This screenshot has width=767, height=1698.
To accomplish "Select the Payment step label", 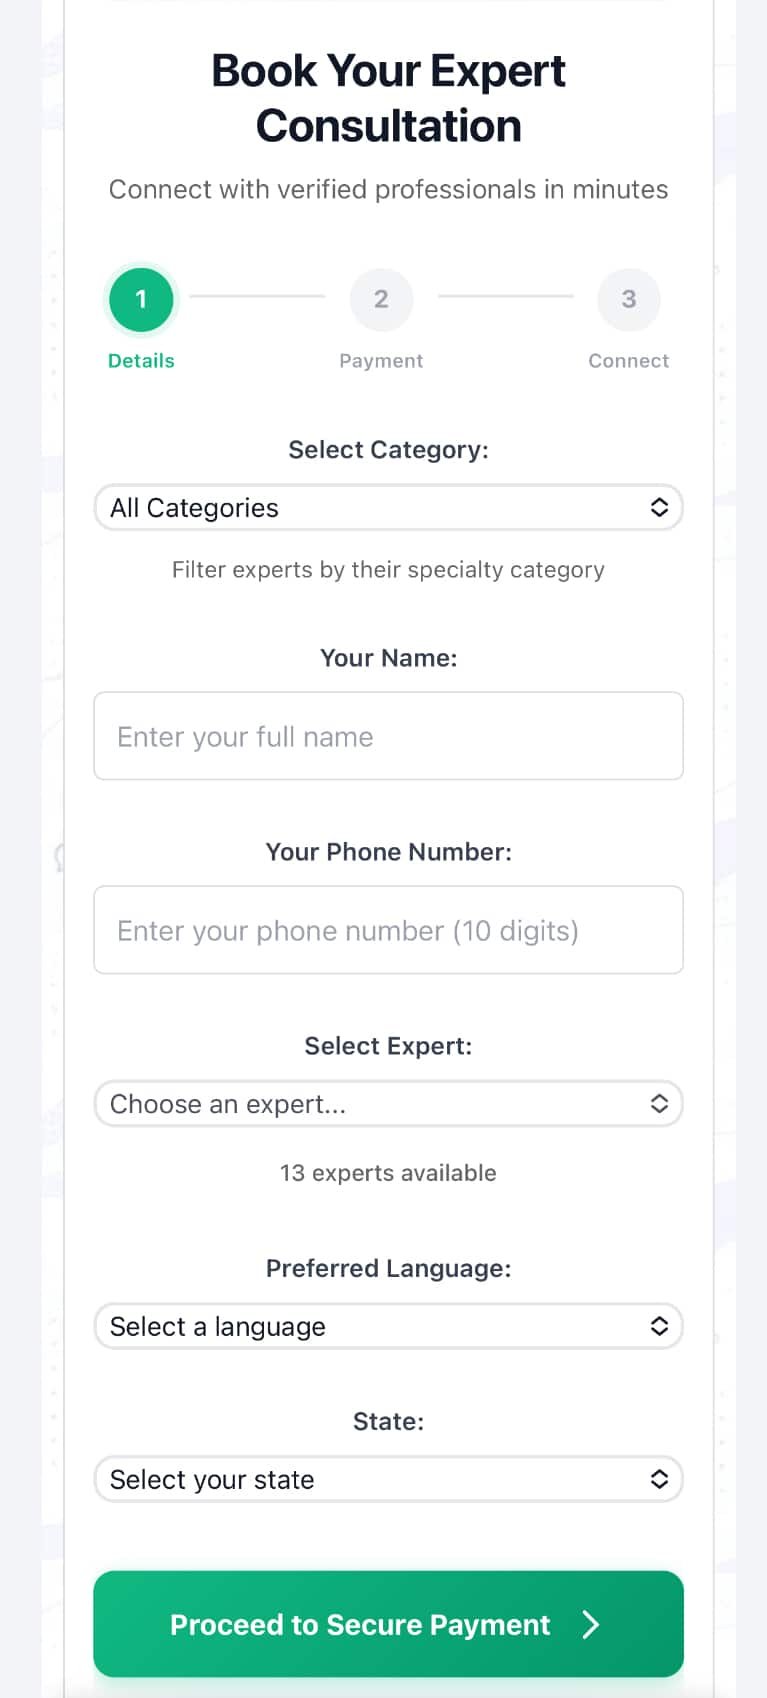I will click(x=381, y=360).
